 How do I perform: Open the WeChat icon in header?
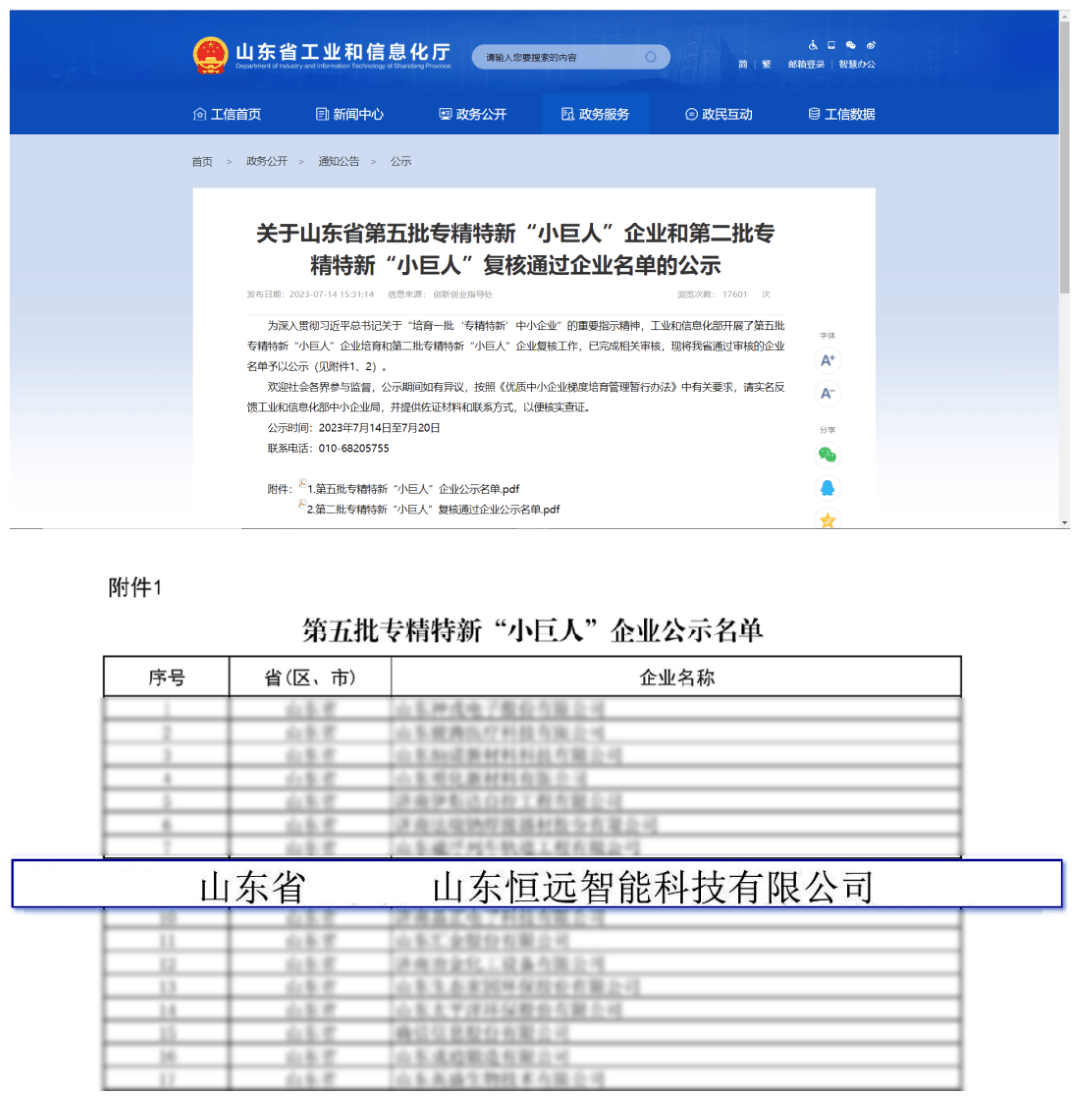pos(851,45)
